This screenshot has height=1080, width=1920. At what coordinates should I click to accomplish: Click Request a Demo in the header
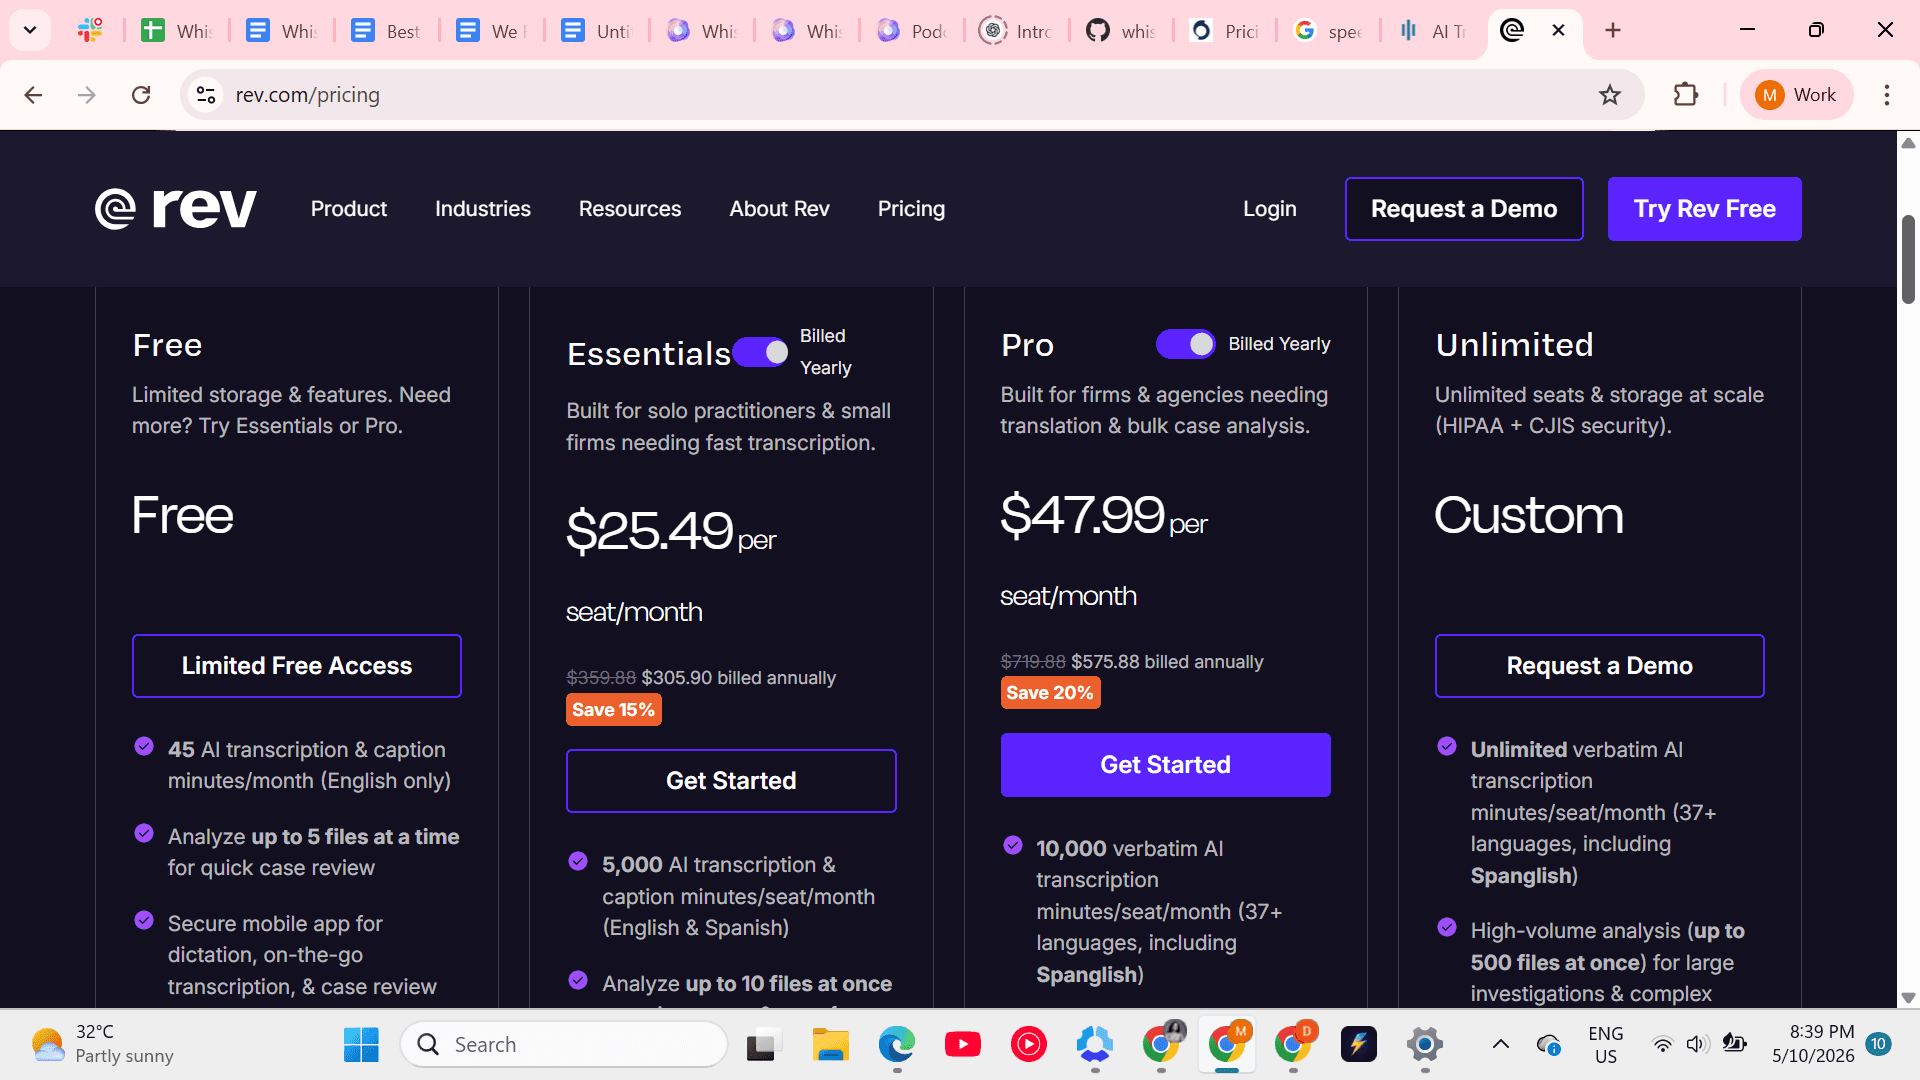(1464, 209)
